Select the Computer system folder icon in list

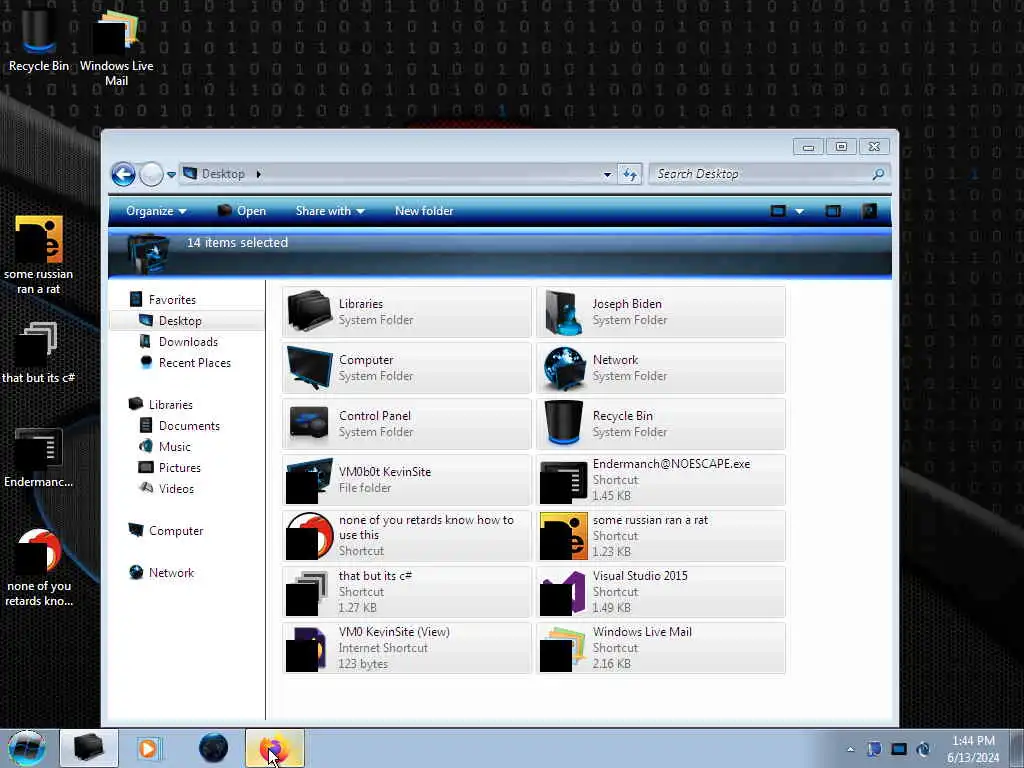click(x=310, y=368)
